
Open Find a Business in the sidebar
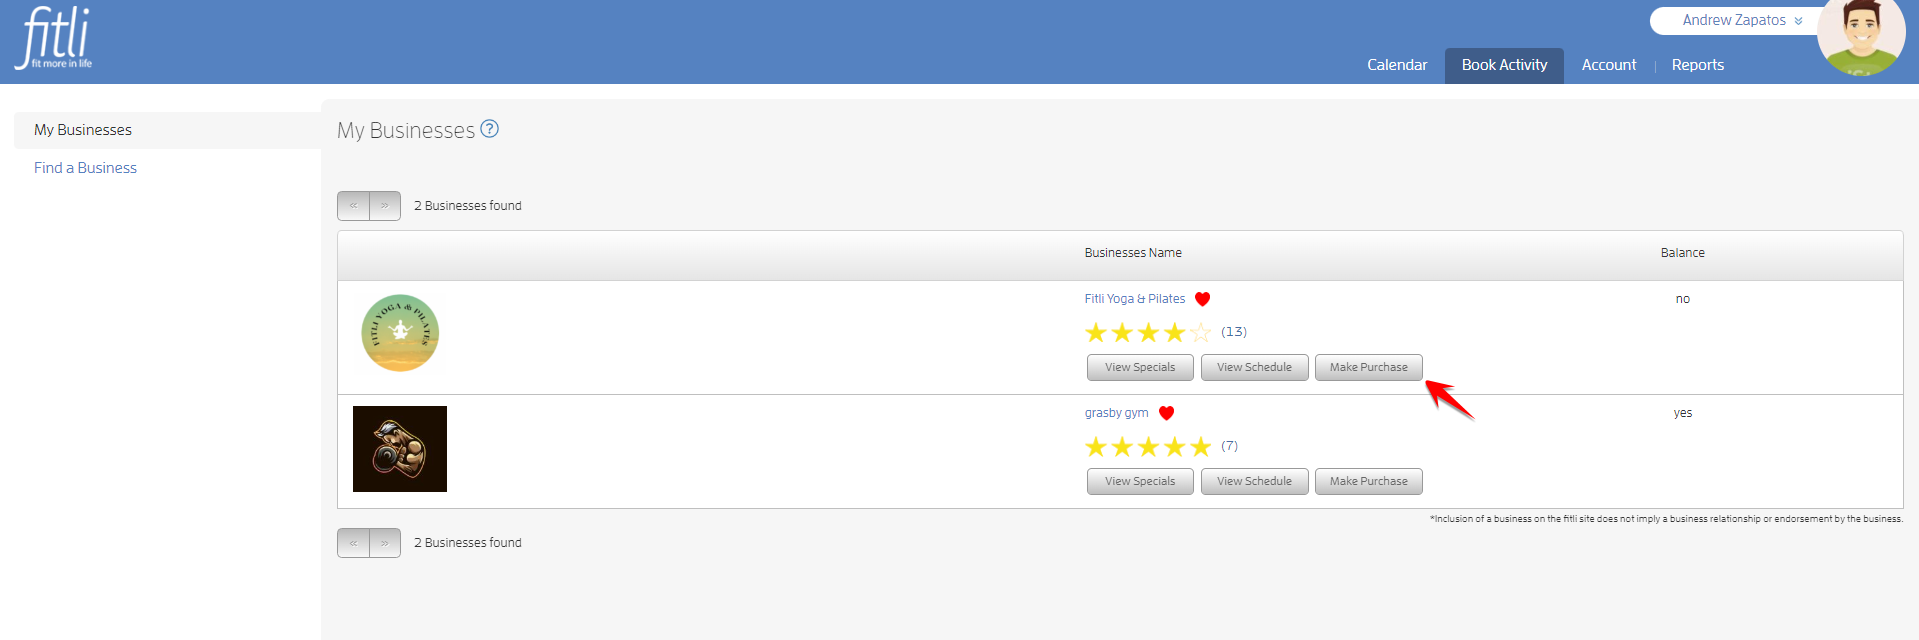(x=85, y=168)
